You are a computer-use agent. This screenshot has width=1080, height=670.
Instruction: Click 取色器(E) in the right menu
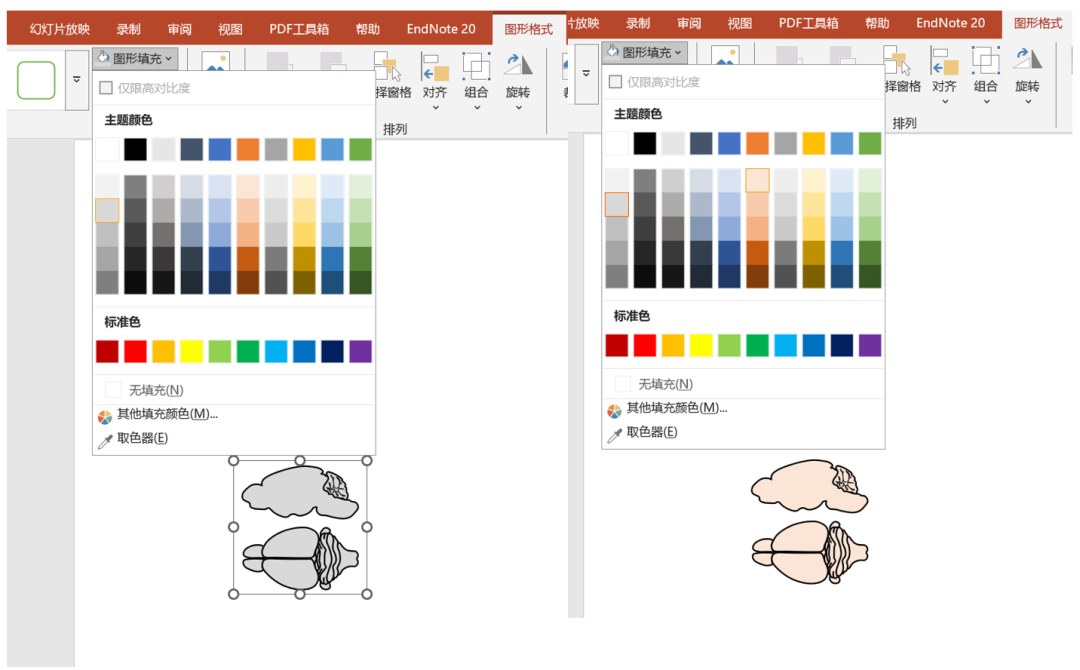pyautogui.click(x=651, y=432)
